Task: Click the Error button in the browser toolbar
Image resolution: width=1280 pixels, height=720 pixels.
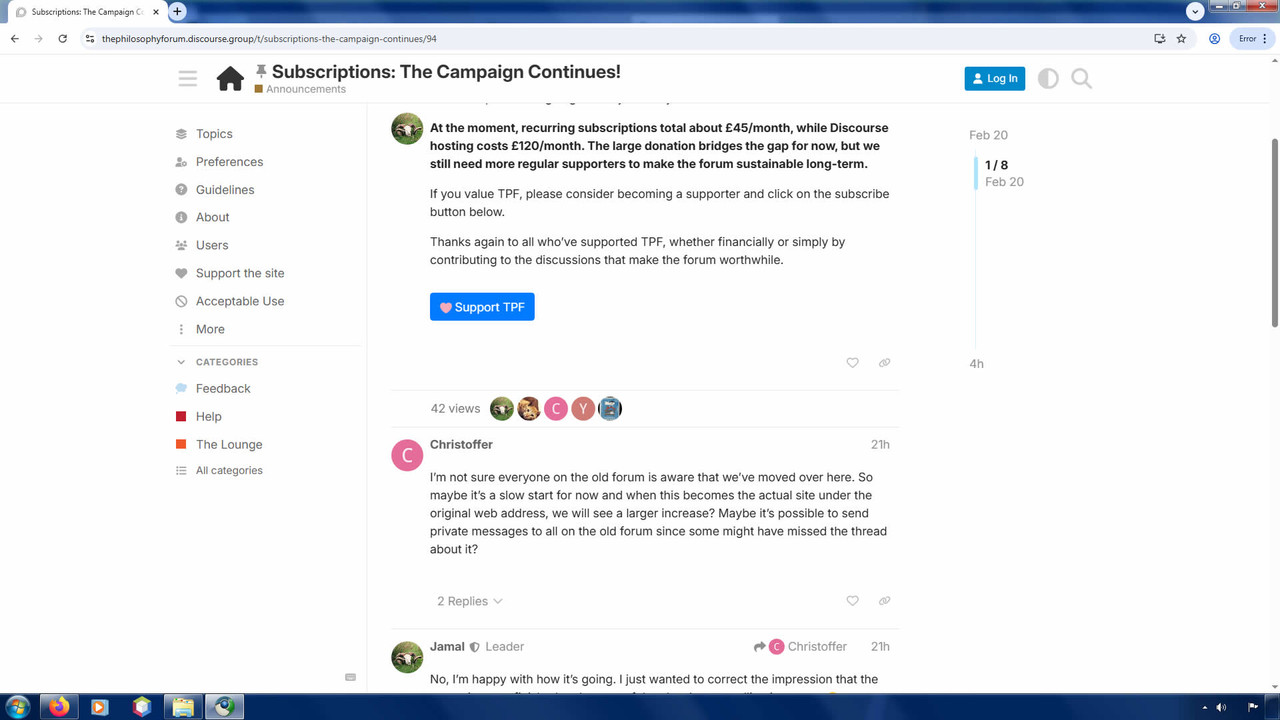Action: [x=1252, y=39]
